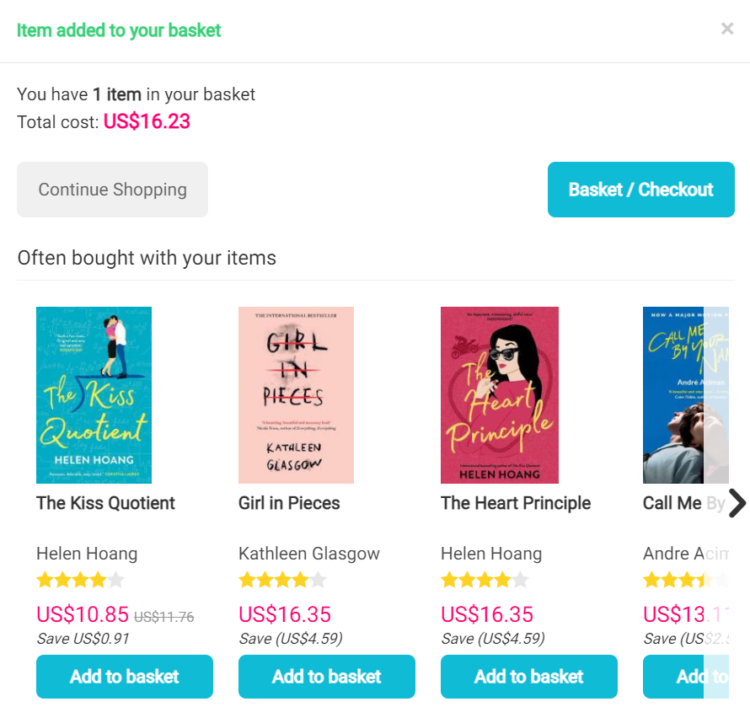Open The Heart Principle title link
Image resolution: width=750 pixels, height=723 pixels.
[x=515, y=503]
